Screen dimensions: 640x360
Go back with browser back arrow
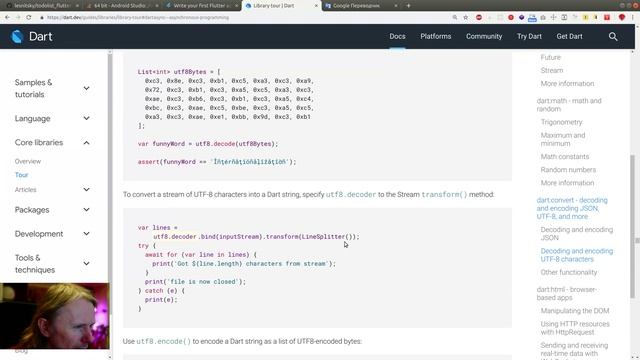point(7,18)
